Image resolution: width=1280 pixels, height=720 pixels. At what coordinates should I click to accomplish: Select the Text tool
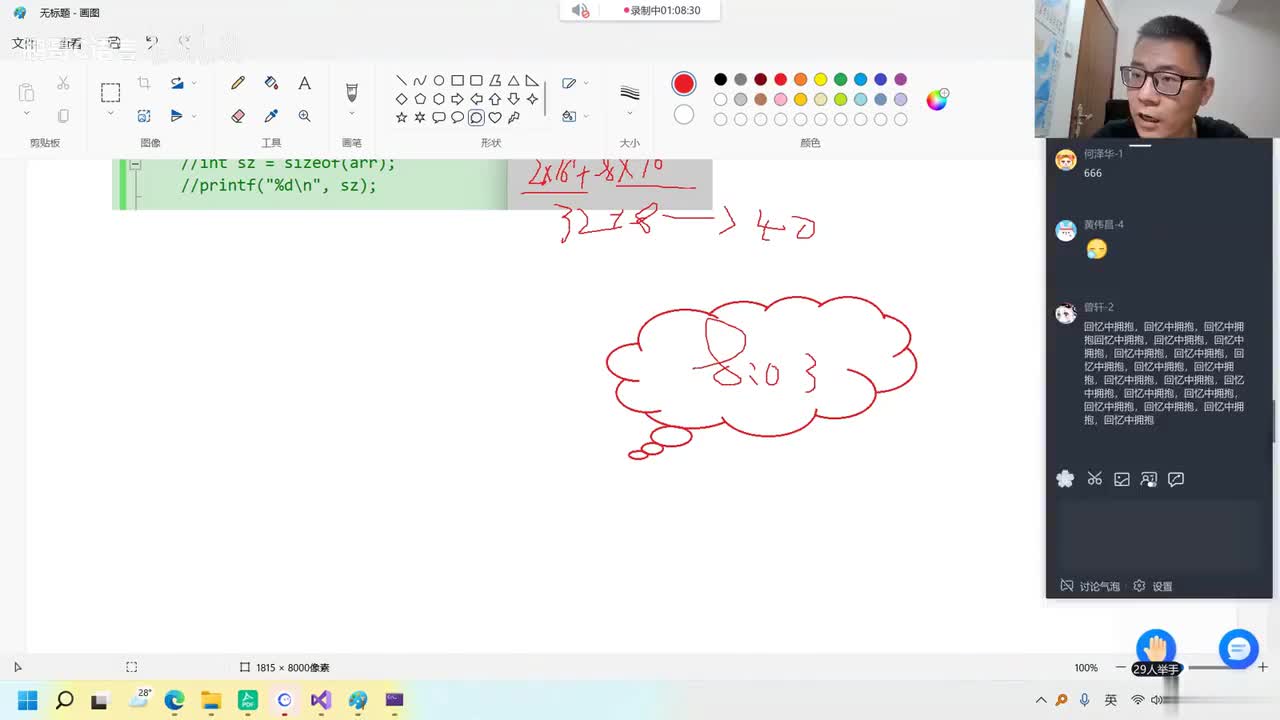[x=304, y=84]
